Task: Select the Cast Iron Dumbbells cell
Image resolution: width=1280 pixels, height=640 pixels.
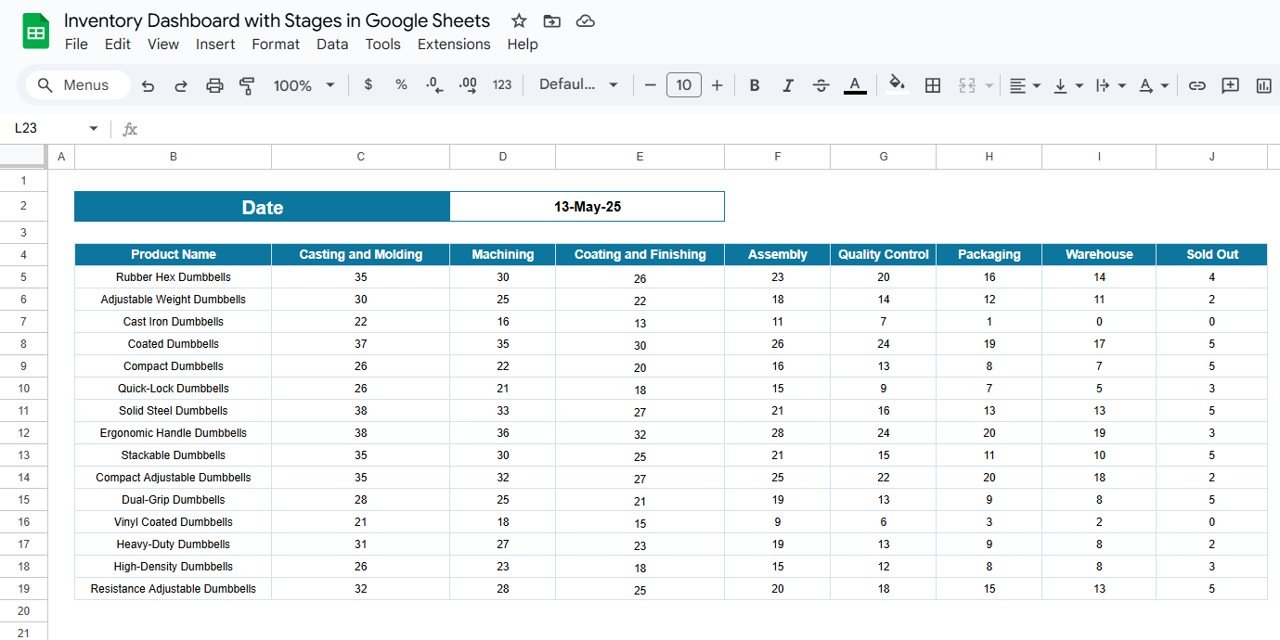Action: coord(173,322)
